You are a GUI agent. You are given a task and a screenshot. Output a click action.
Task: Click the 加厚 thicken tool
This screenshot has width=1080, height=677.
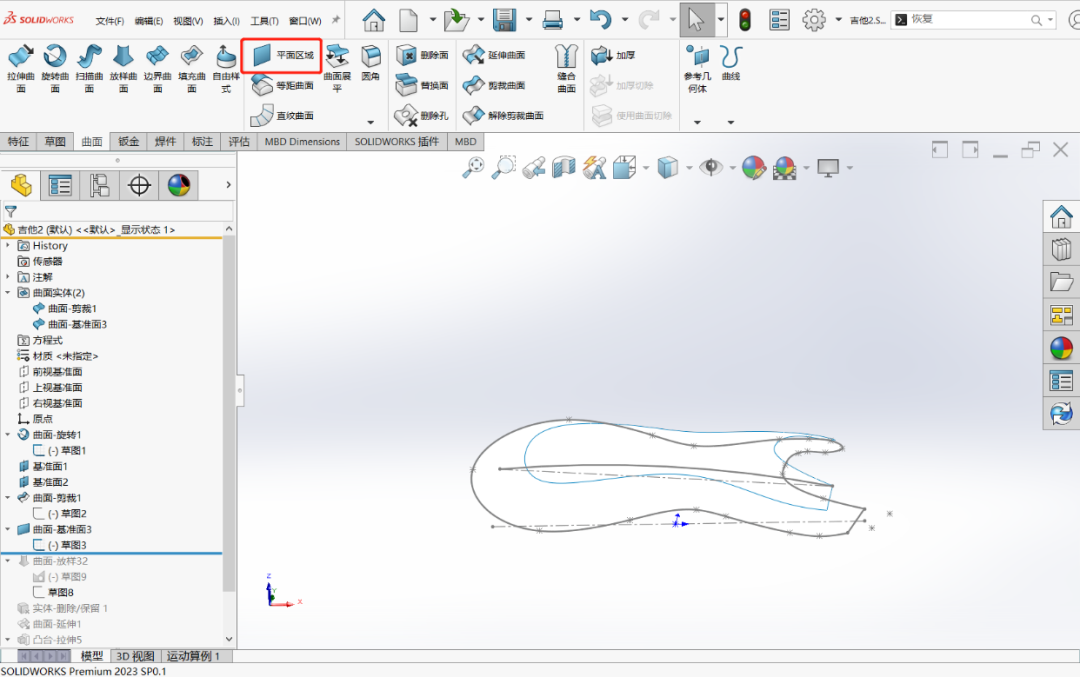pyautogui.click(x=614, y=55)
